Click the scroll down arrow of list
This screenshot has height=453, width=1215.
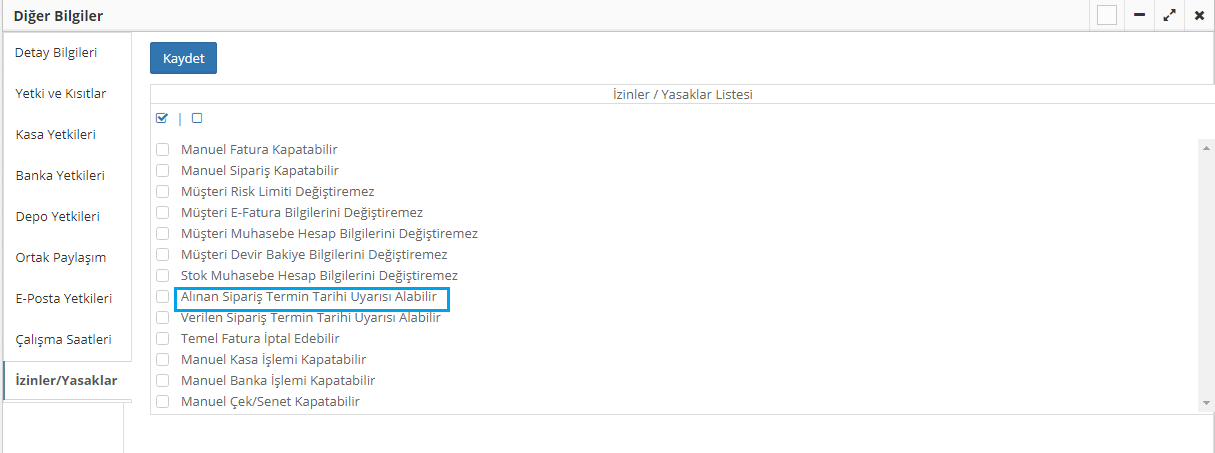pos(1206,402)
